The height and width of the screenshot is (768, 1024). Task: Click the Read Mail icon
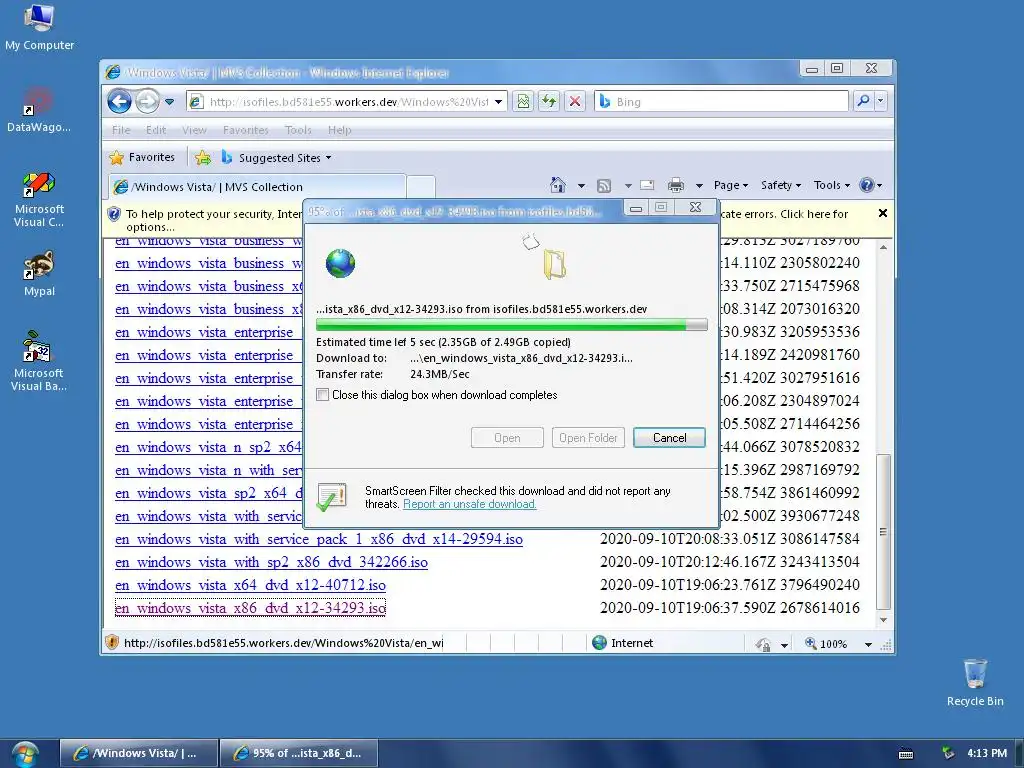(647, 185)
